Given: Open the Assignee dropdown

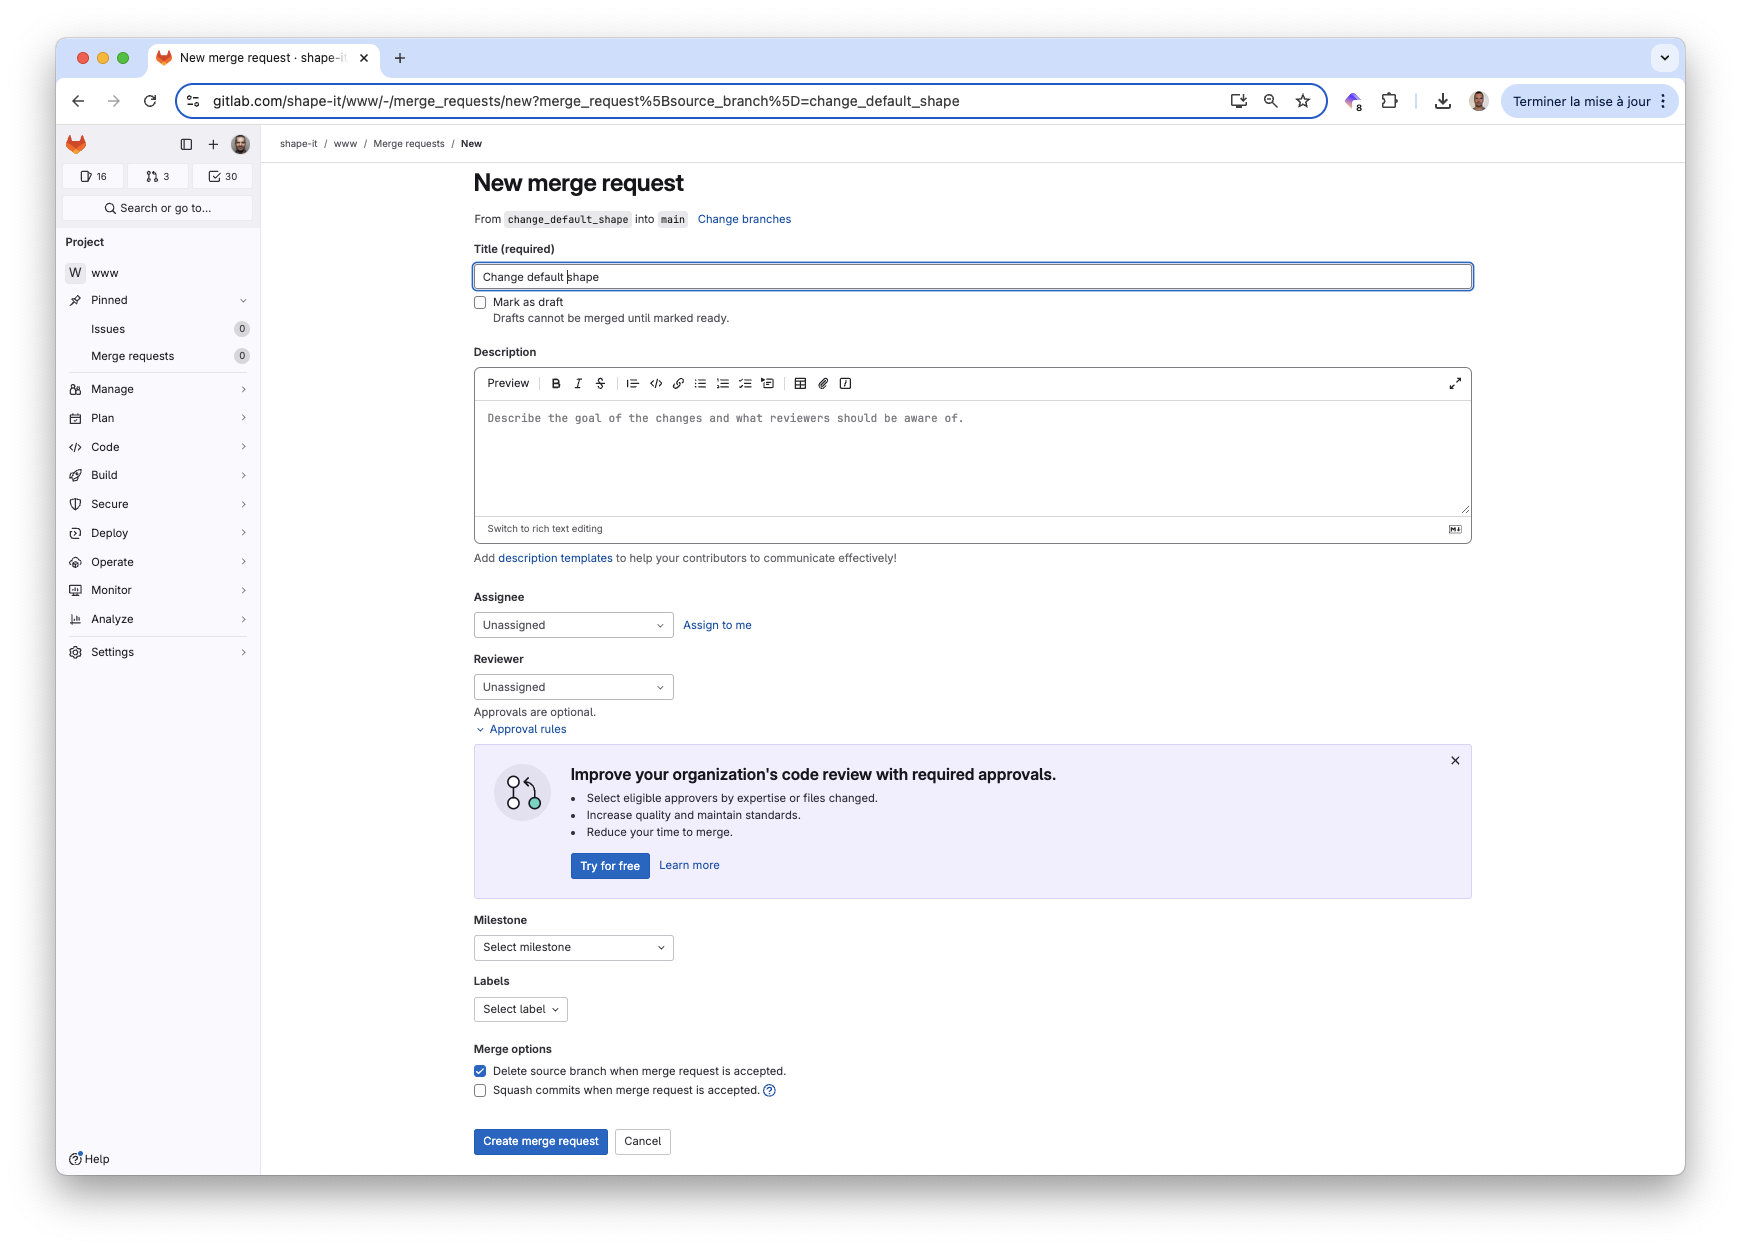Looking at the screenshot, I should point(573,626).
